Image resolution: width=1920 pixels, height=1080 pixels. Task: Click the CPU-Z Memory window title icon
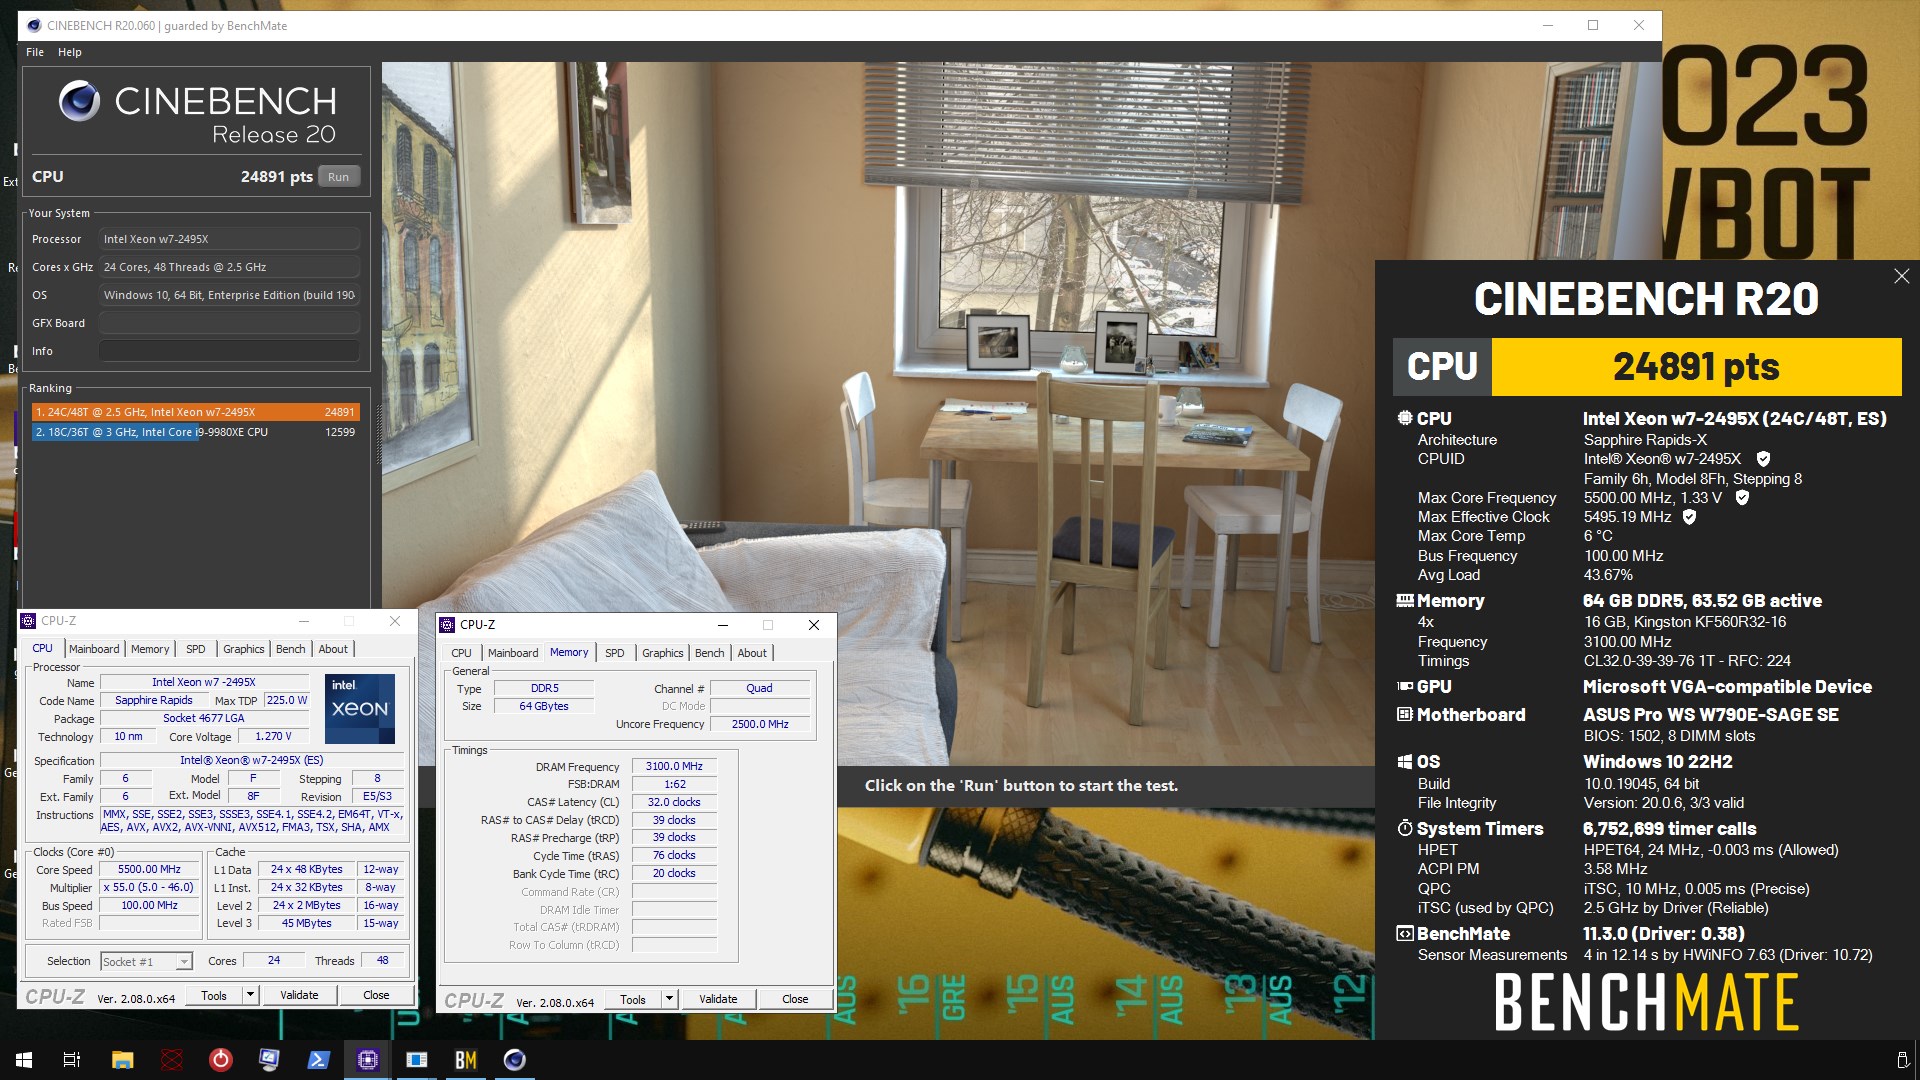pyautogui.click(x=447, y=625)
